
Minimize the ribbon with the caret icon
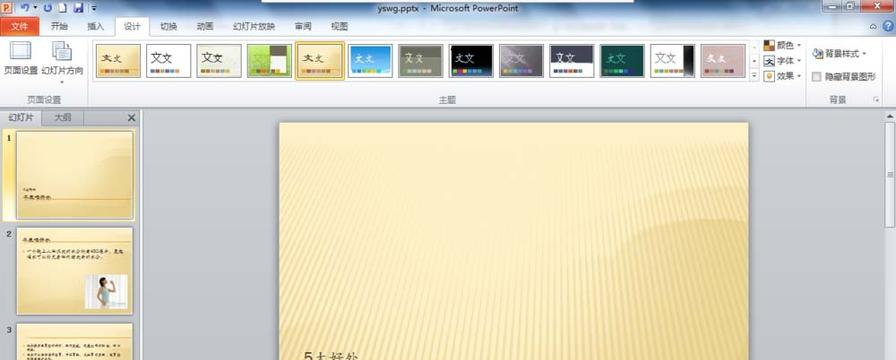point(873,26)
